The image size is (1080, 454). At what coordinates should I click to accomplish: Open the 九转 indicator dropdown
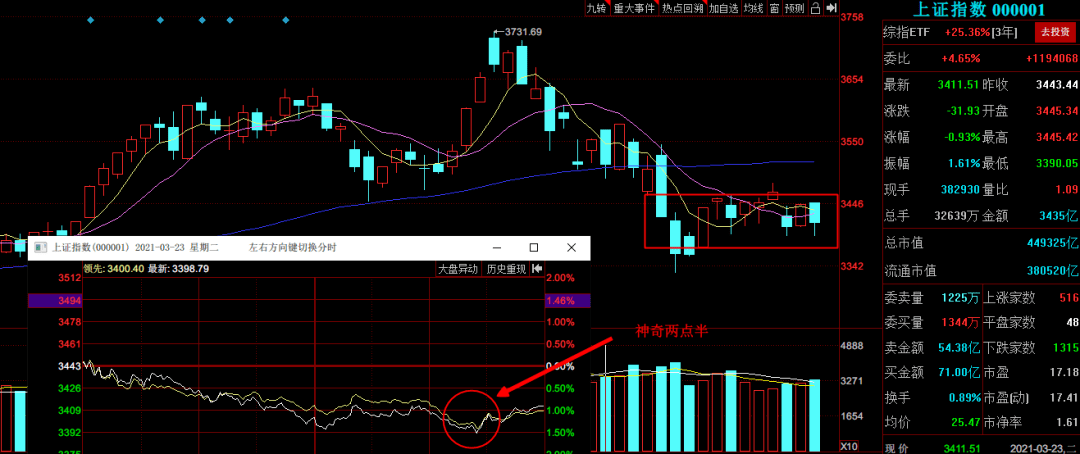(x=595, y=8)
